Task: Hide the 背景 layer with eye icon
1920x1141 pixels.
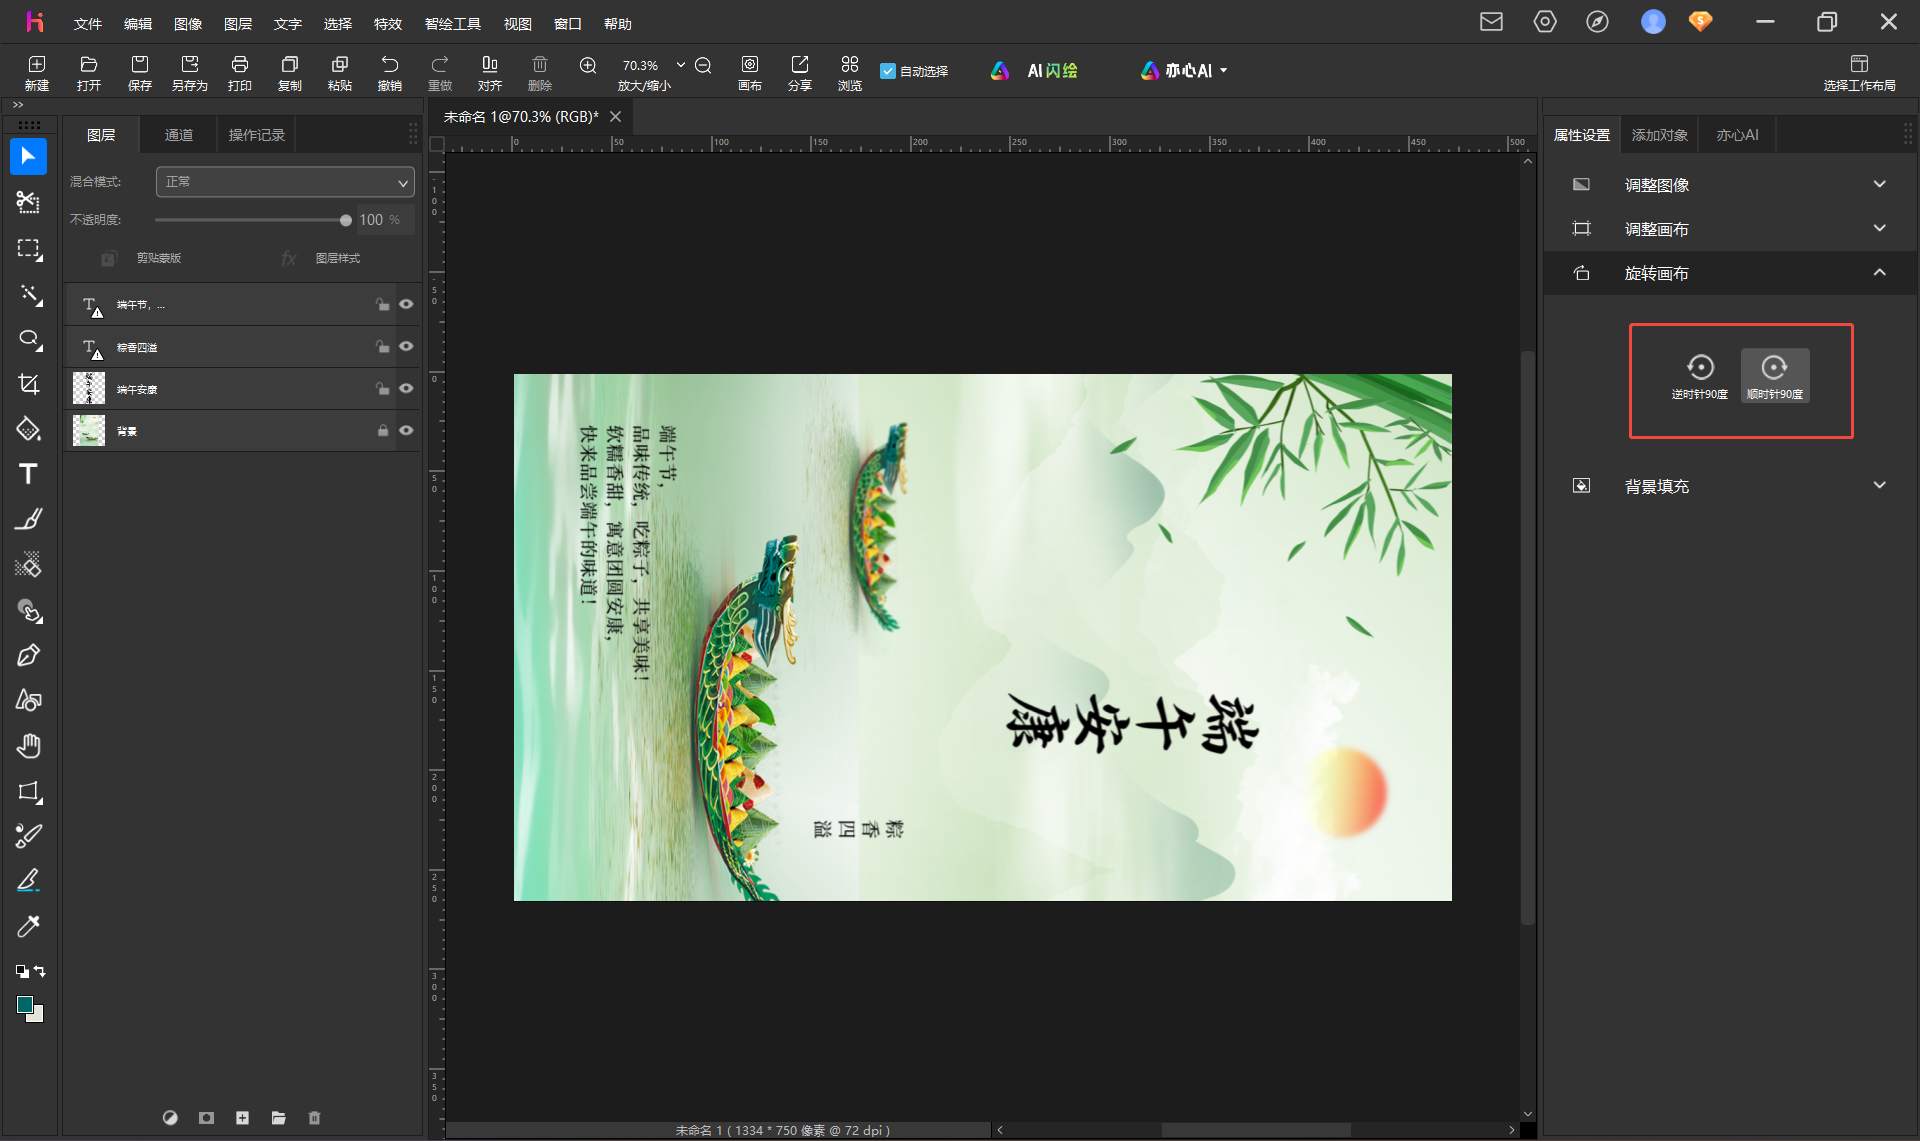Action: (x=406, y=430)
